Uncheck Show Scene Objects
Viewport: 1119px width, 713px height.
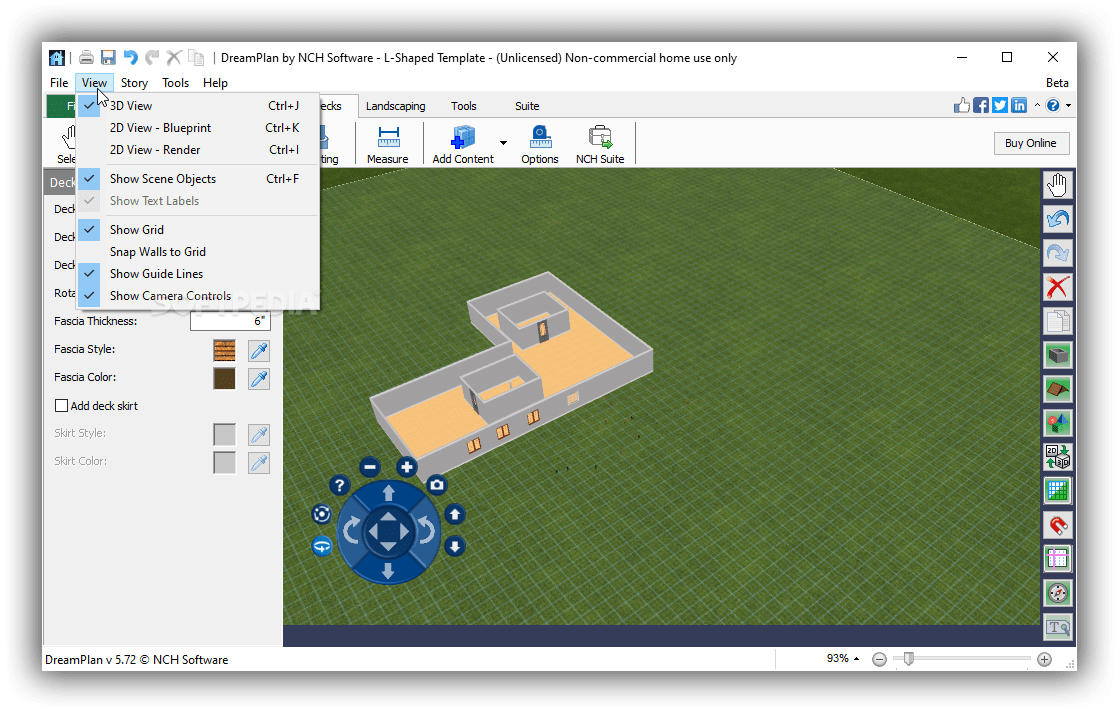pyautogui.click(x=198, y=178)
